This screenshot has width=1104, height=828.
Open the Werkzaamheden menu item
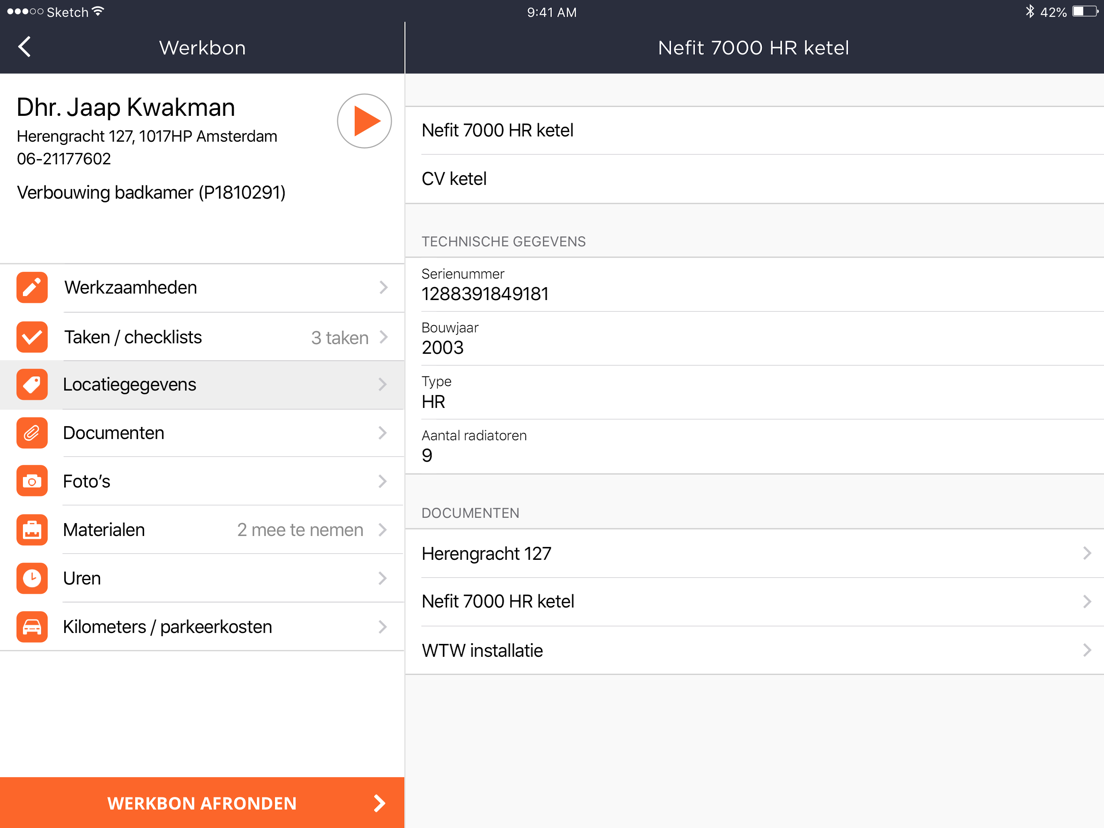click(x=202, y=288)
